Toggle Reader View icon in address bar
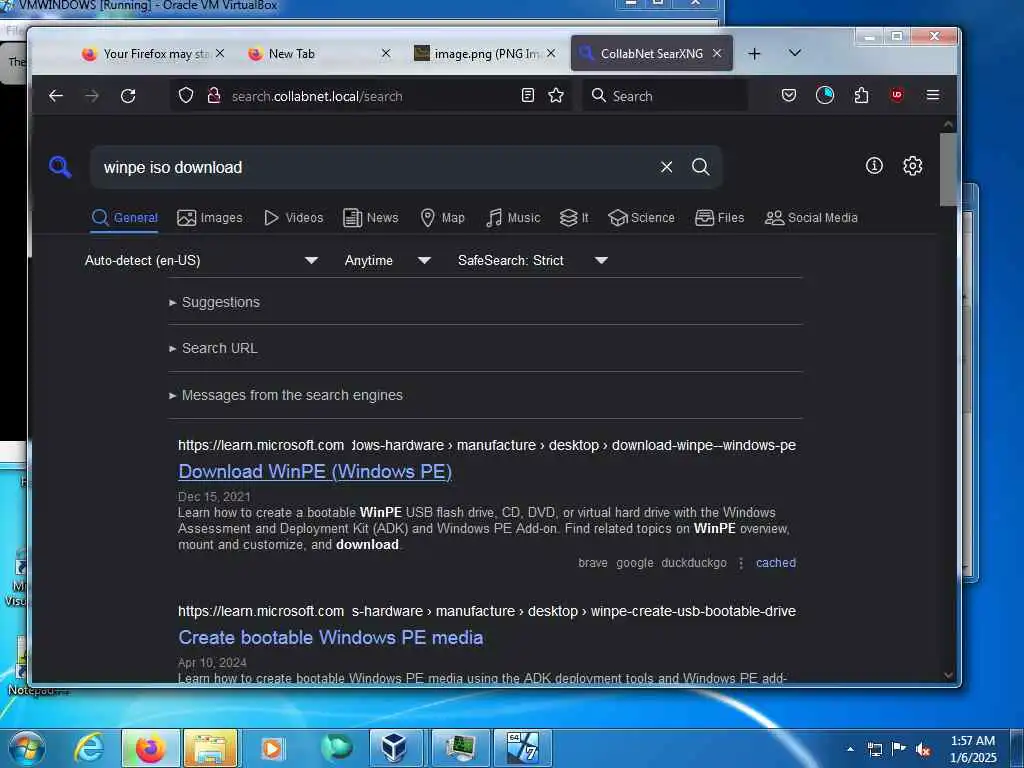Image resolution: width=1024 pixels, height=768 pixels. [x=528, y=95]
